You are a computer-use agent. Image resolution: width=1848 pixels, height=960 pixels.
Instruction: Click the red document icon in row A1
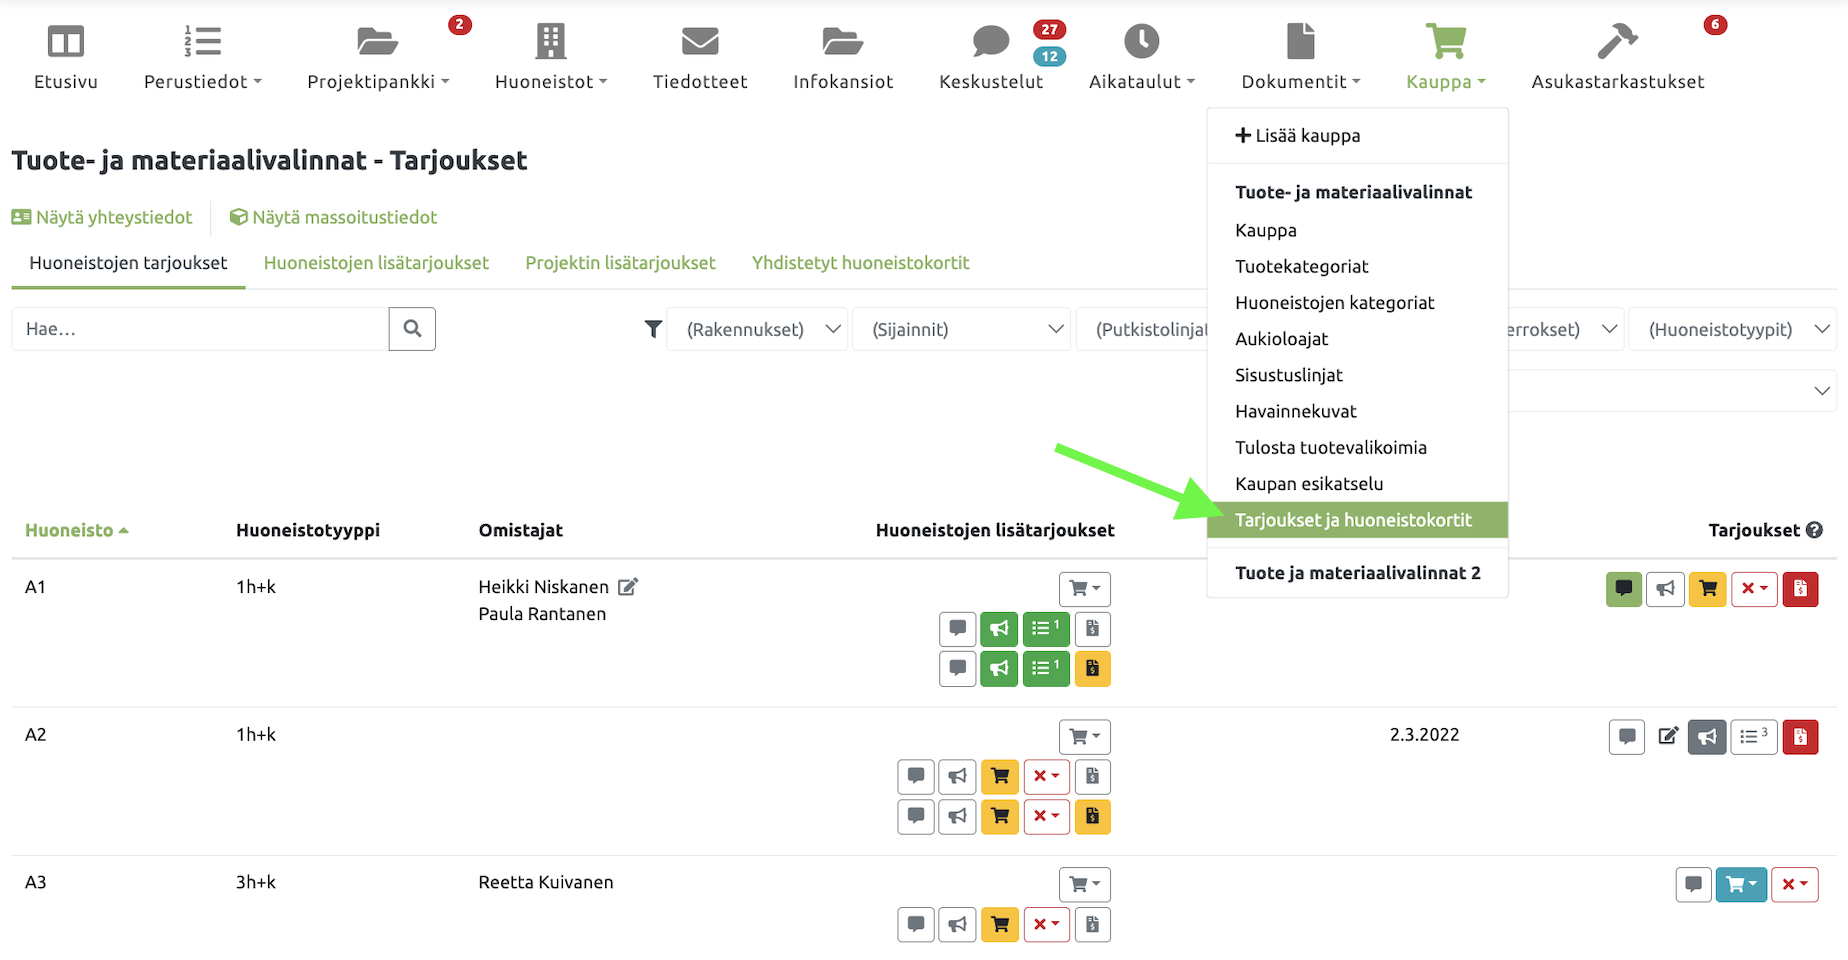[1800, 589]
